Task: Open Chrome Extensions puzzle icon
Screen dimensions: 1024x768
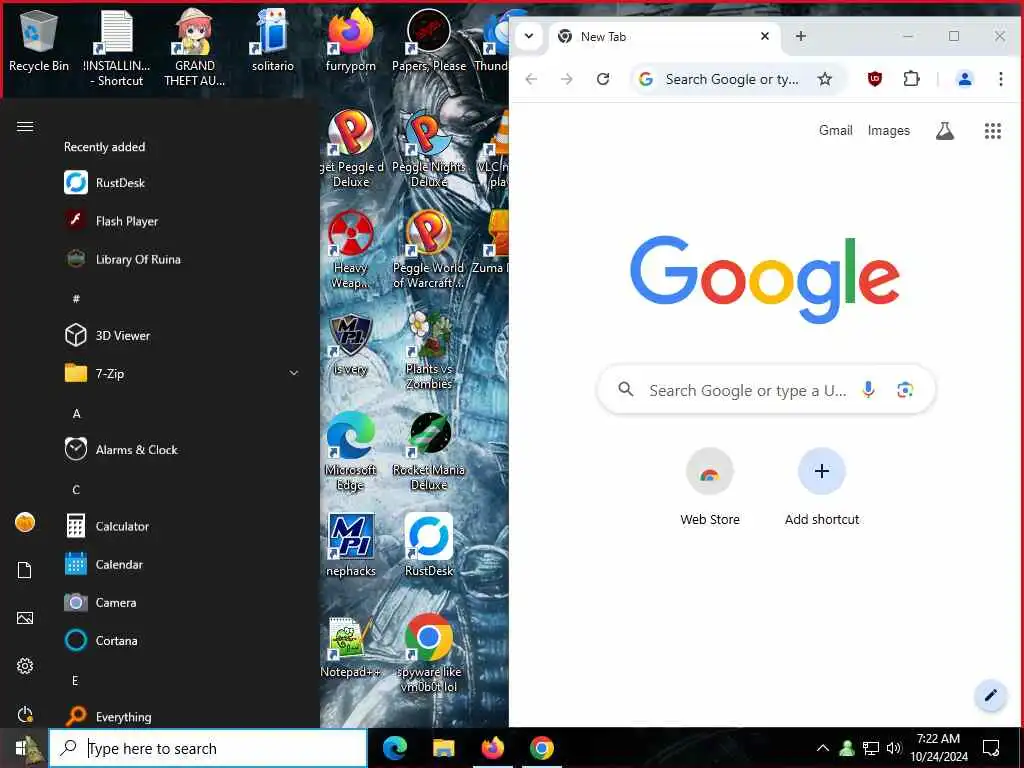Action: pos(911,79)
